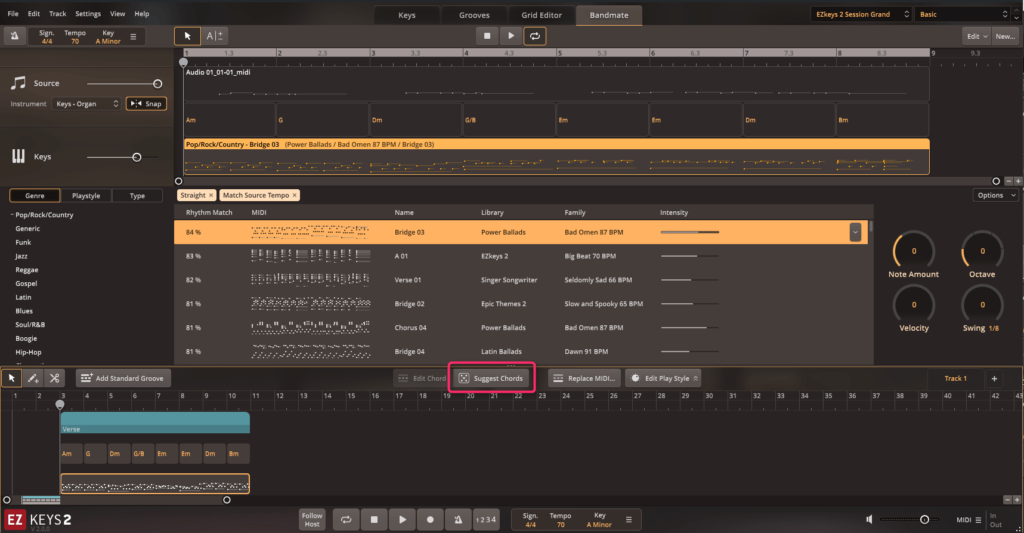
Task: Select the Verse song part block
Action: coord(155,423)
